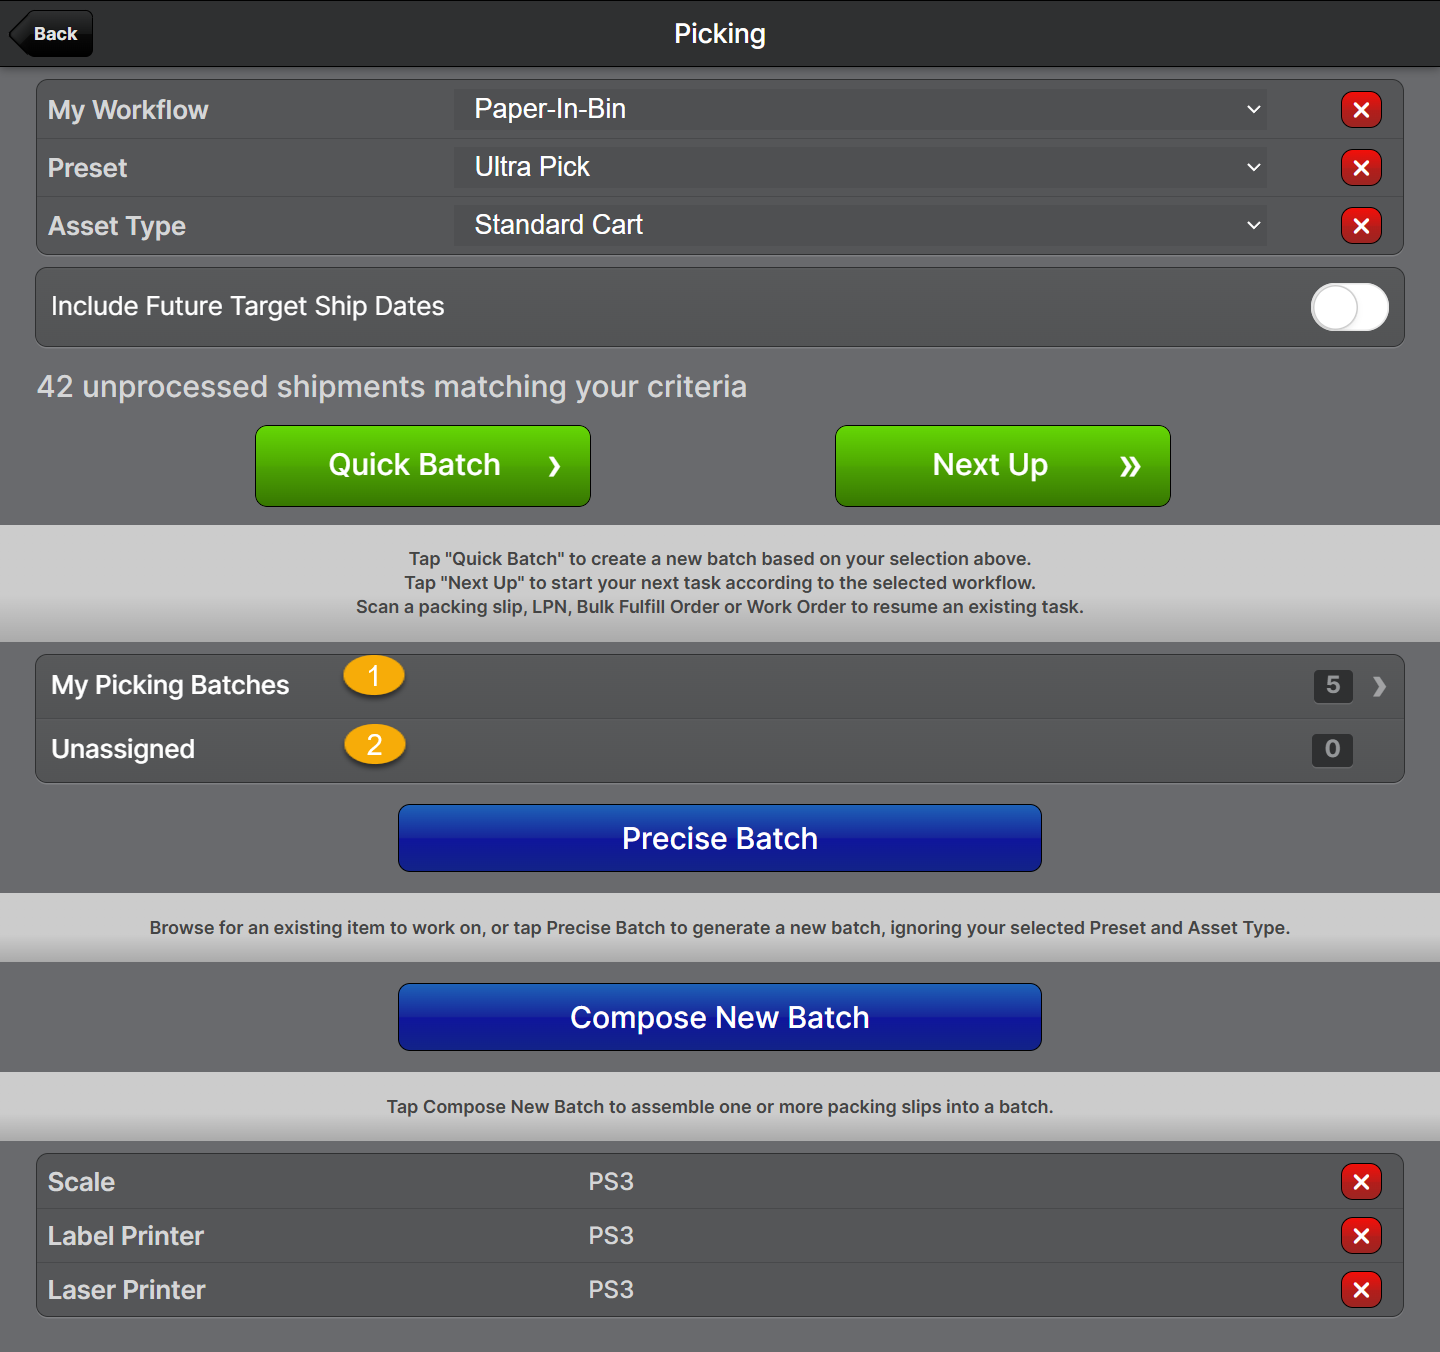
Task: Clear the Preset selection
Action: coord(1361,168)
